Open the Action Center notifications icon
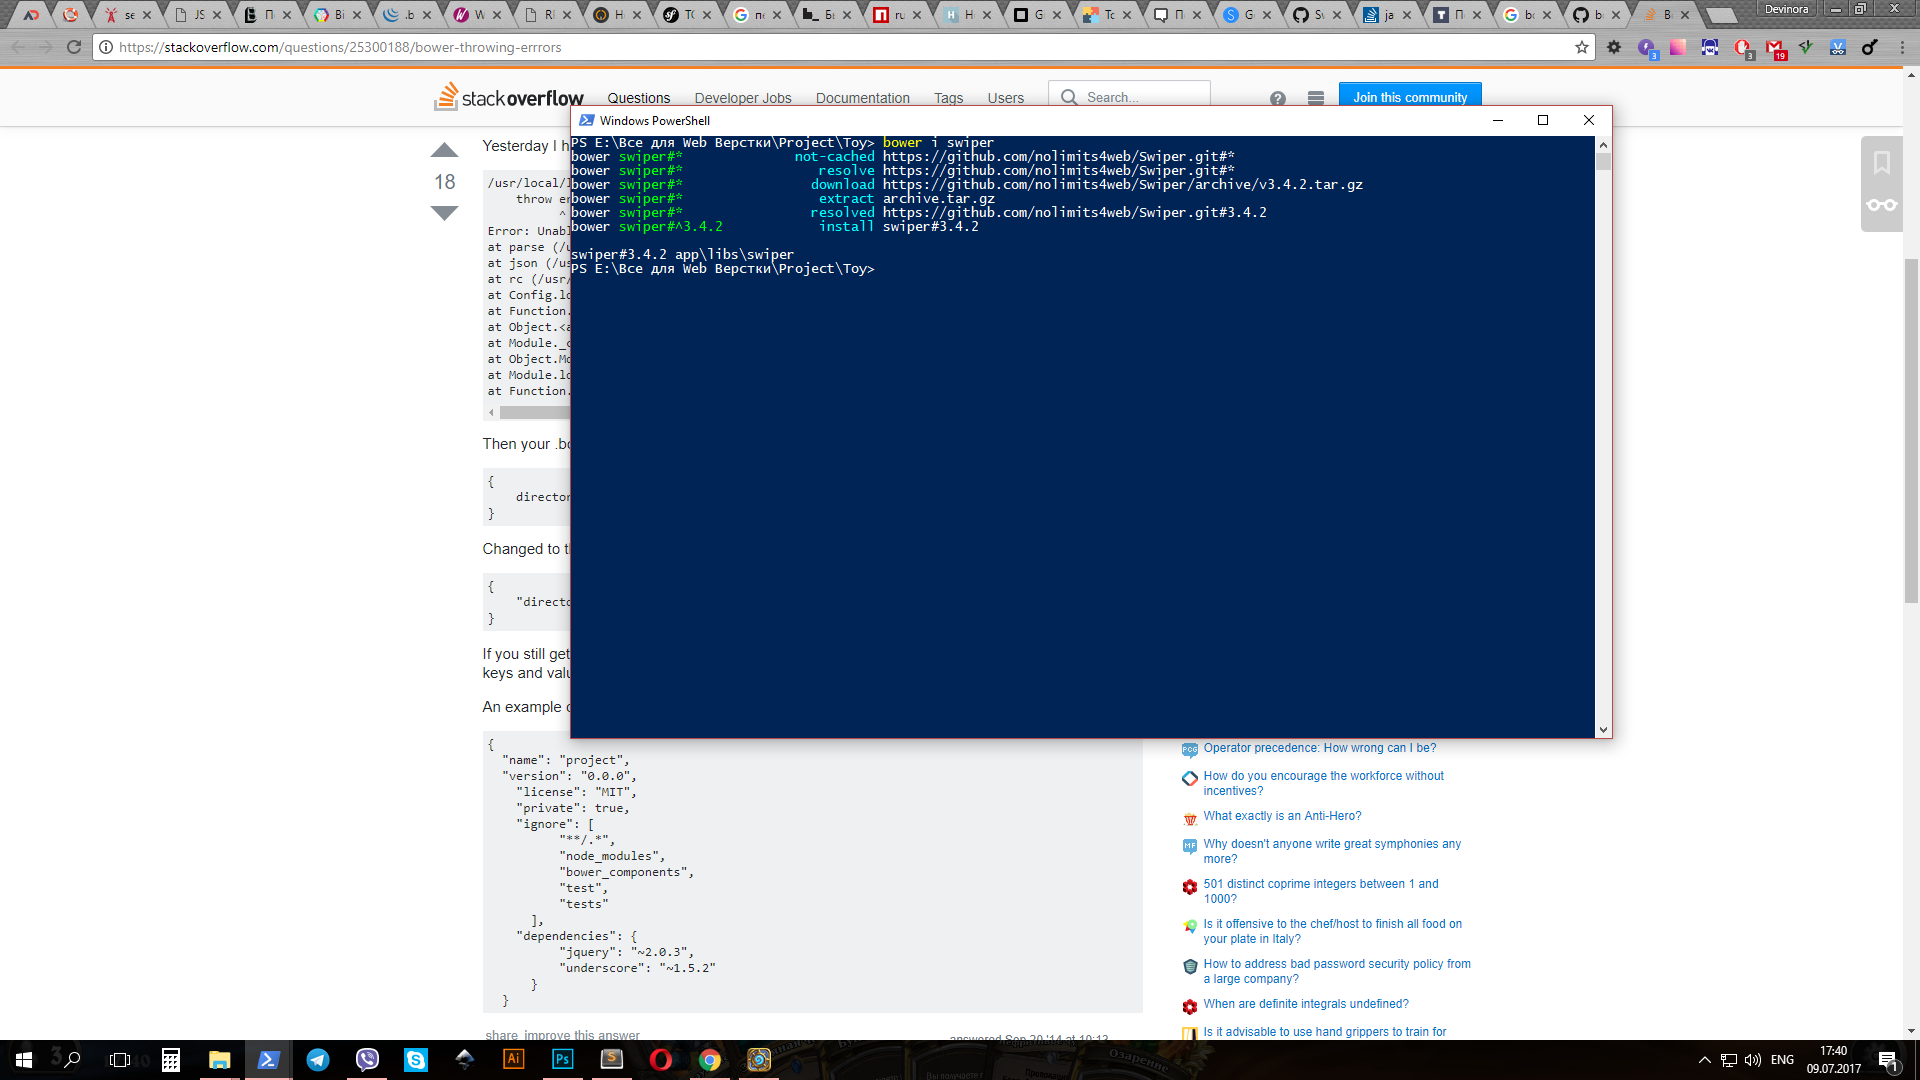 [x=1888, y=1060]
